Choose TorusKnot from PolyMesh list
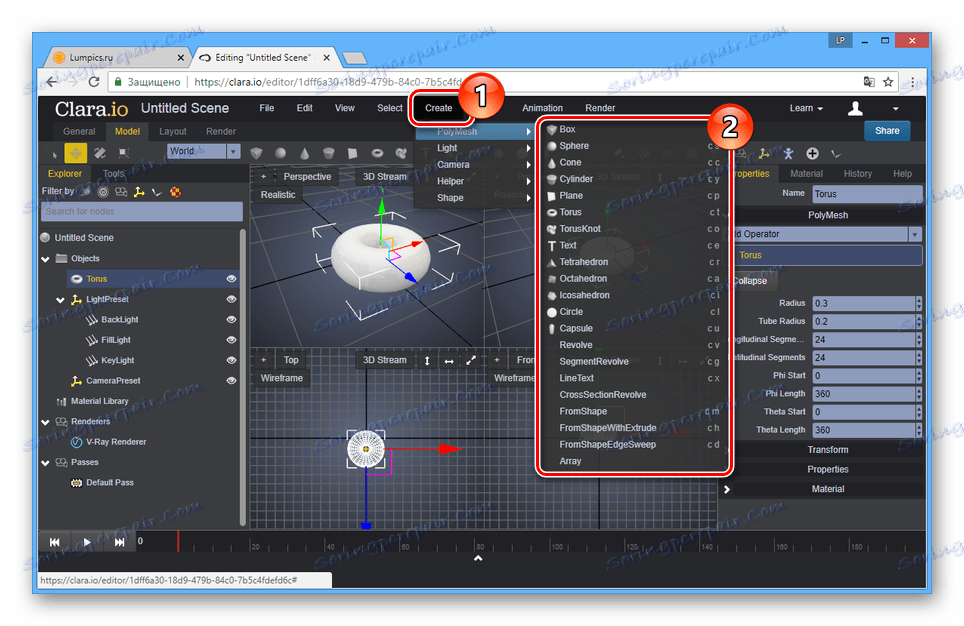 click(x=633, y=229)
